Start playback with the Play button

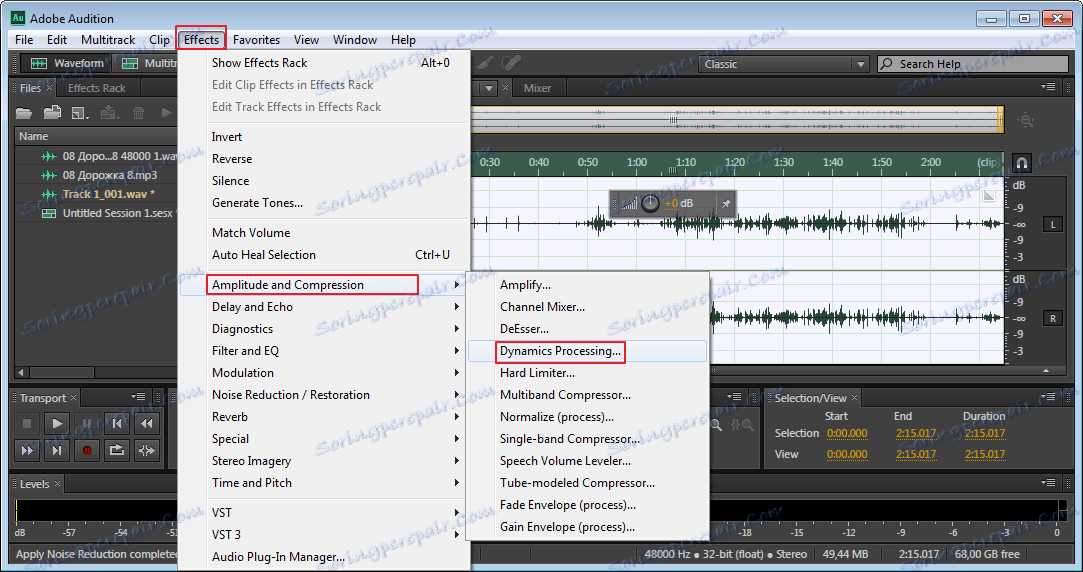pos(57,423)
